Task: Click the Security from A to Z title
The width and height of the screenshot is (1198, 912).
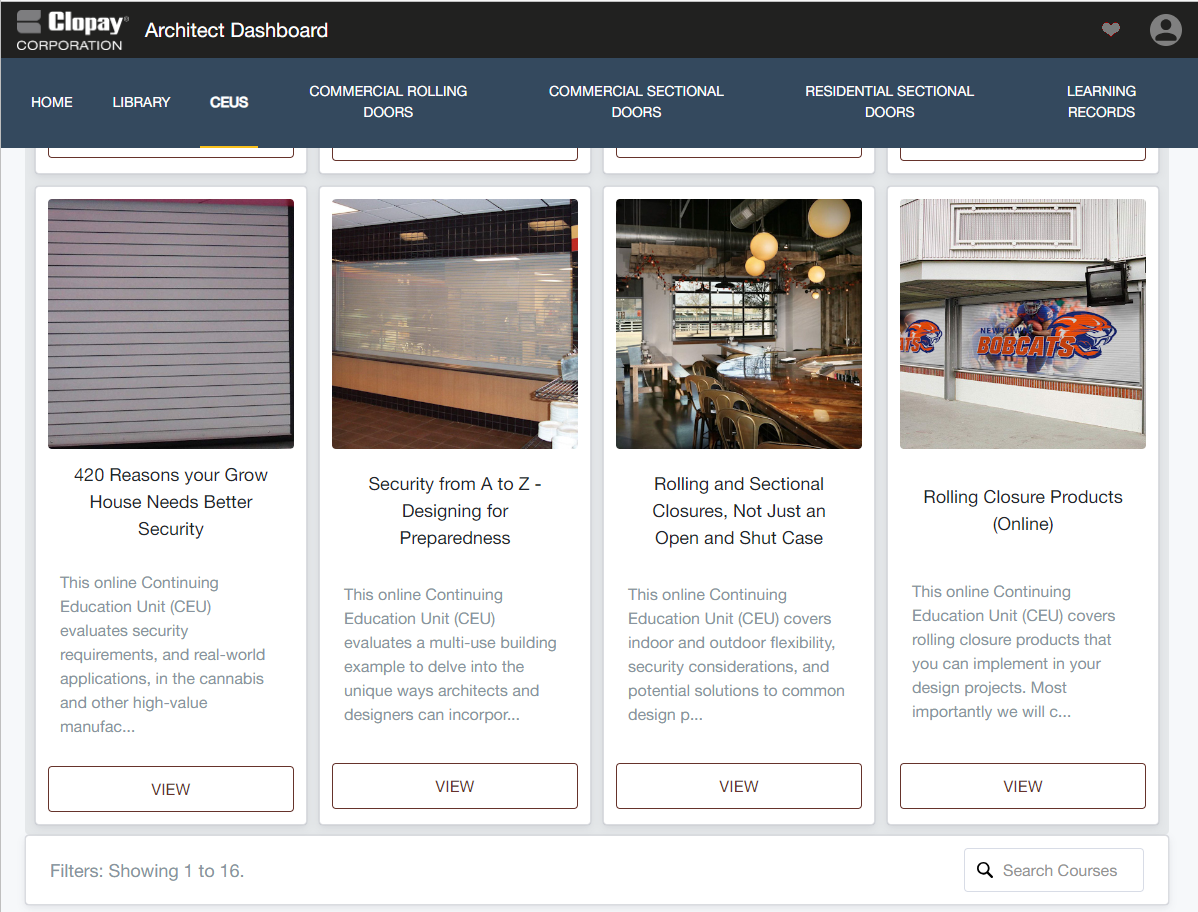Action: pos(455,511)
